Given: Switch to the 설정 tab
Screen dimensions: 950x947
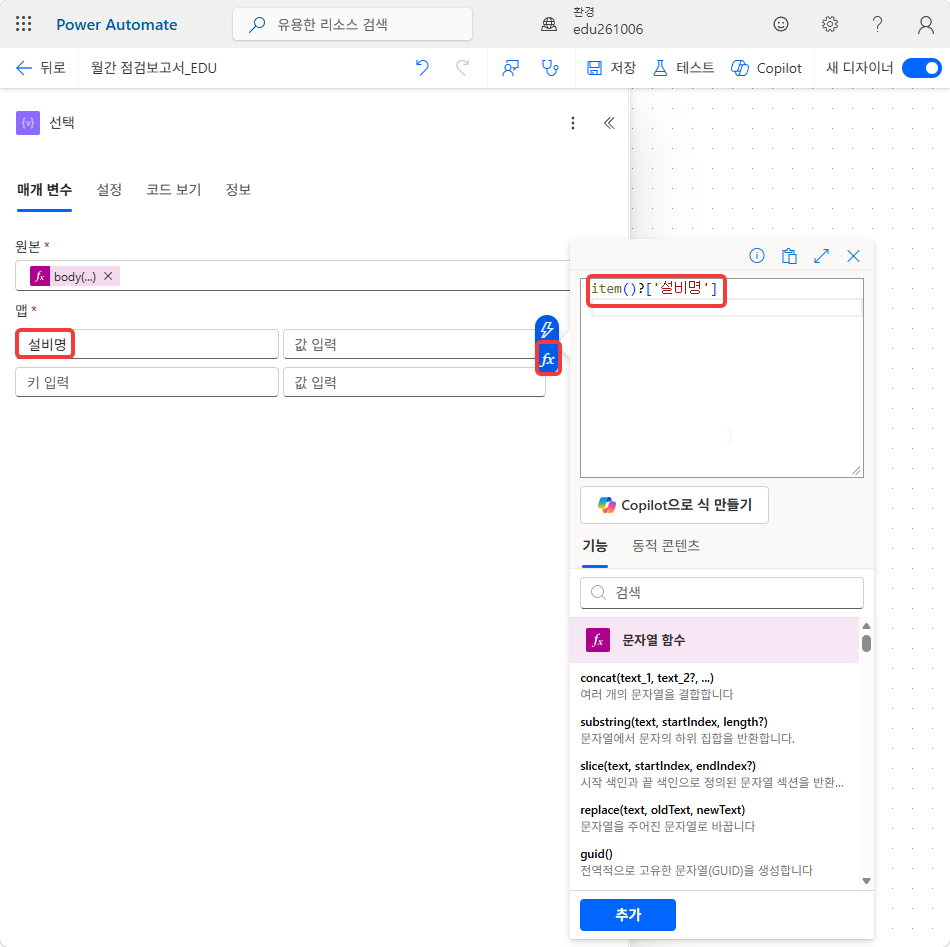Looking at the screenshot, I should click(109, 190).
